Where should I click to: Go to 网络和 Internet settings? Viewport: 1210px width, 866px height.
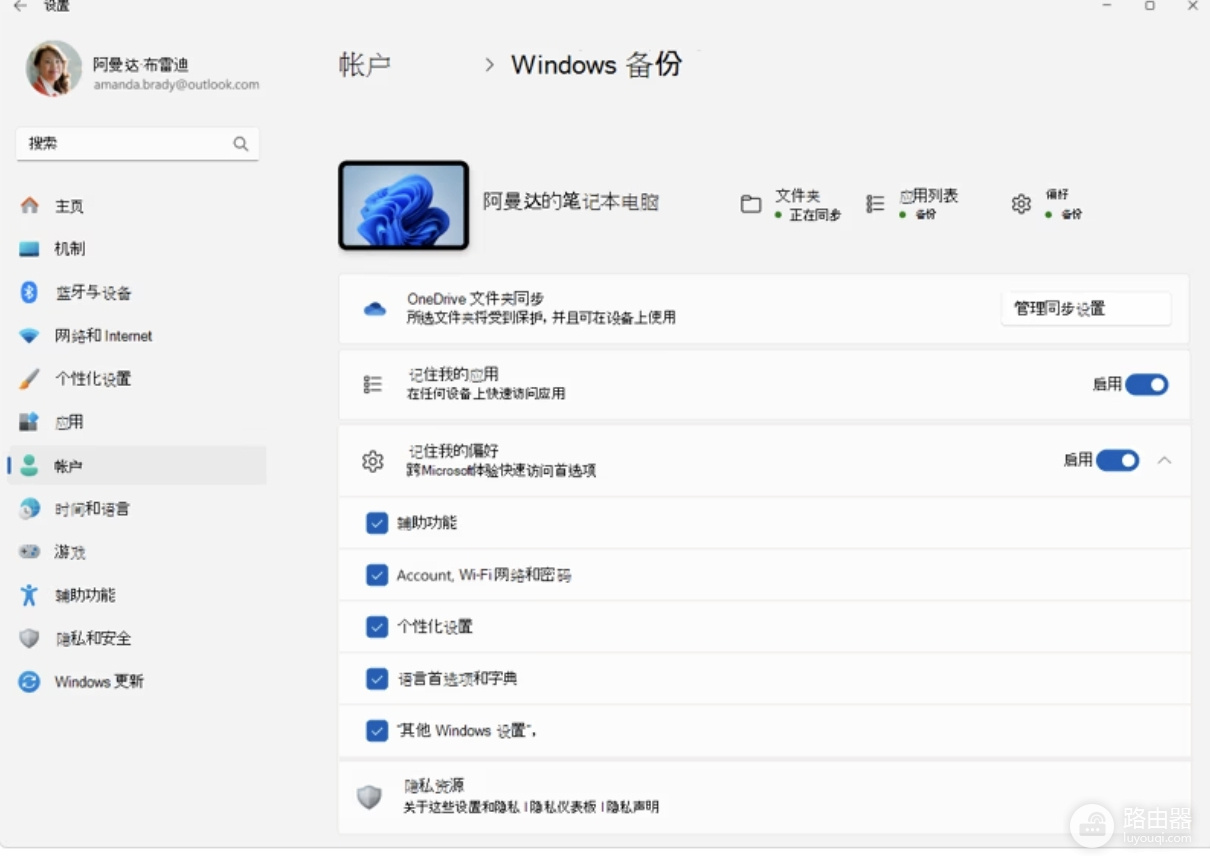coord(104,336)
